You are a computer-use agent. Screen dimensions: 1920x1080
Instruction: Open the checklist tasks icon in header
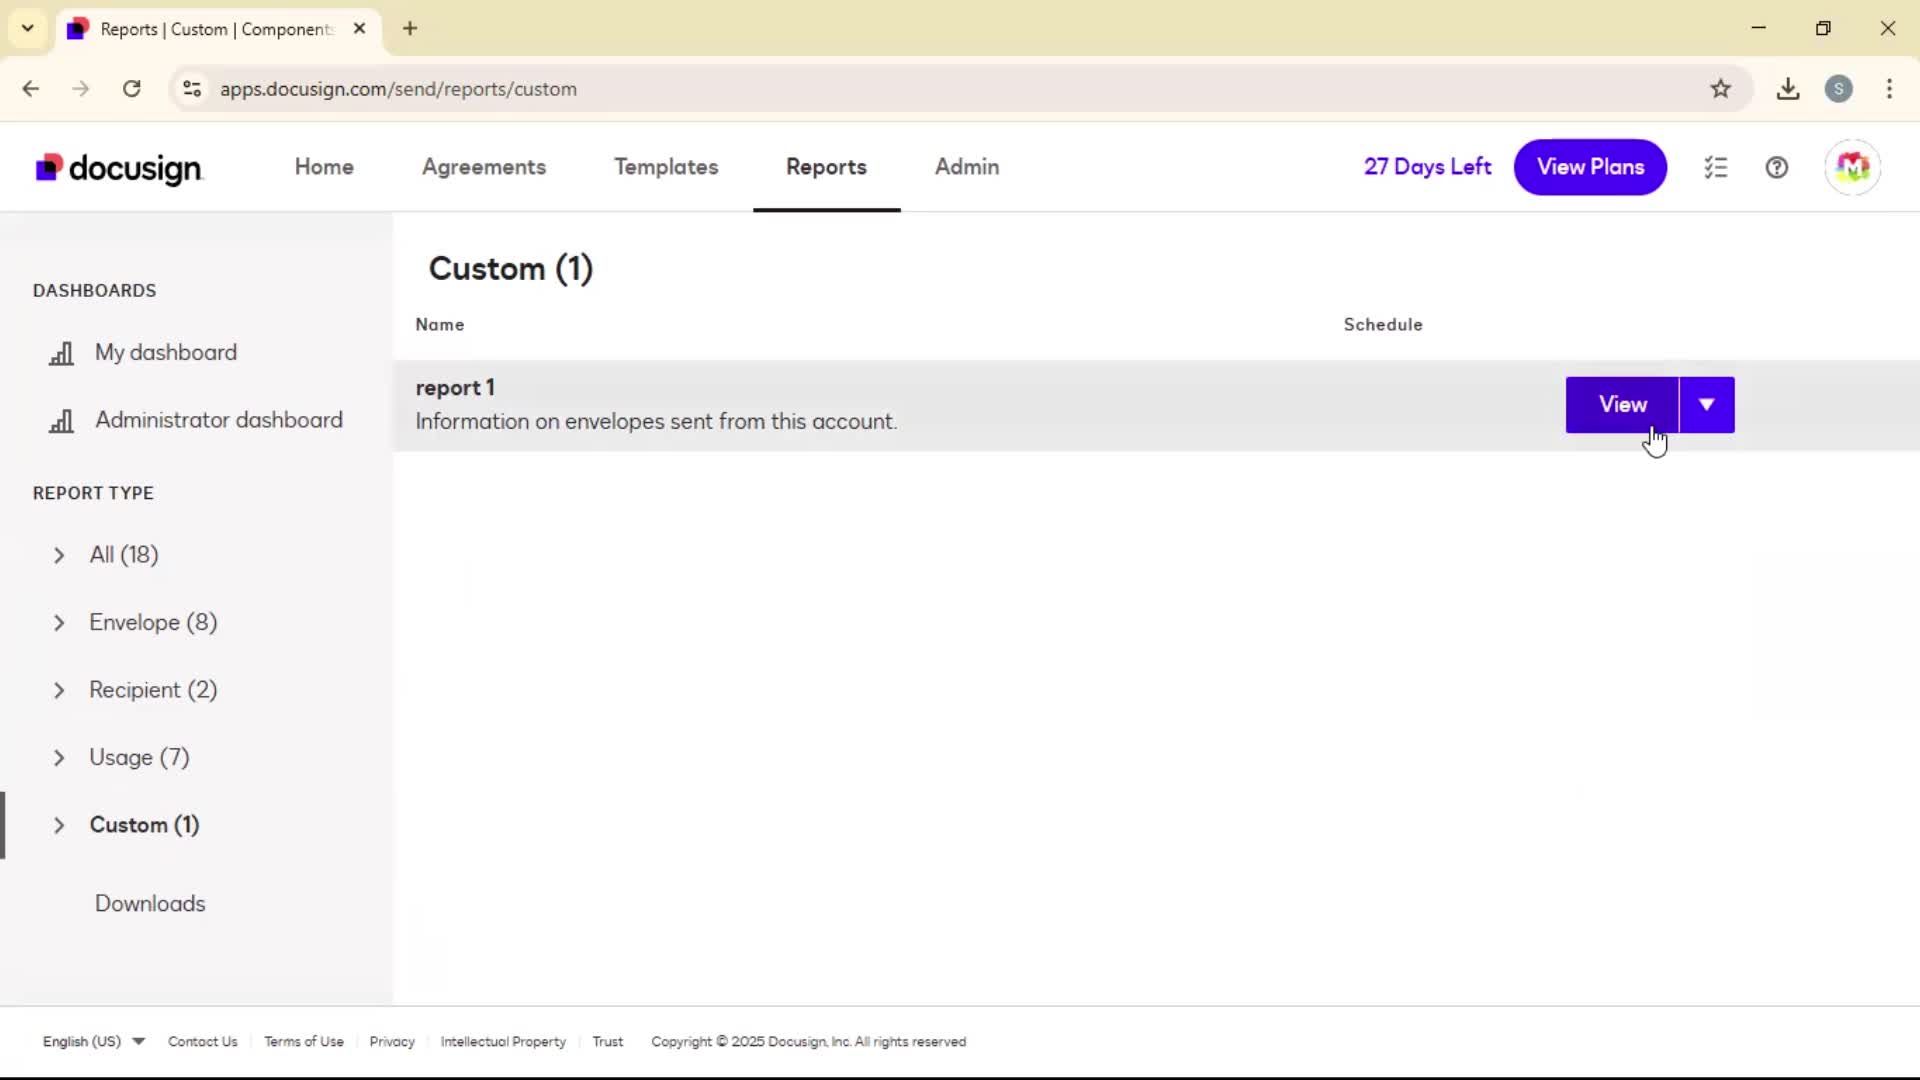[x=1716, y=167]
